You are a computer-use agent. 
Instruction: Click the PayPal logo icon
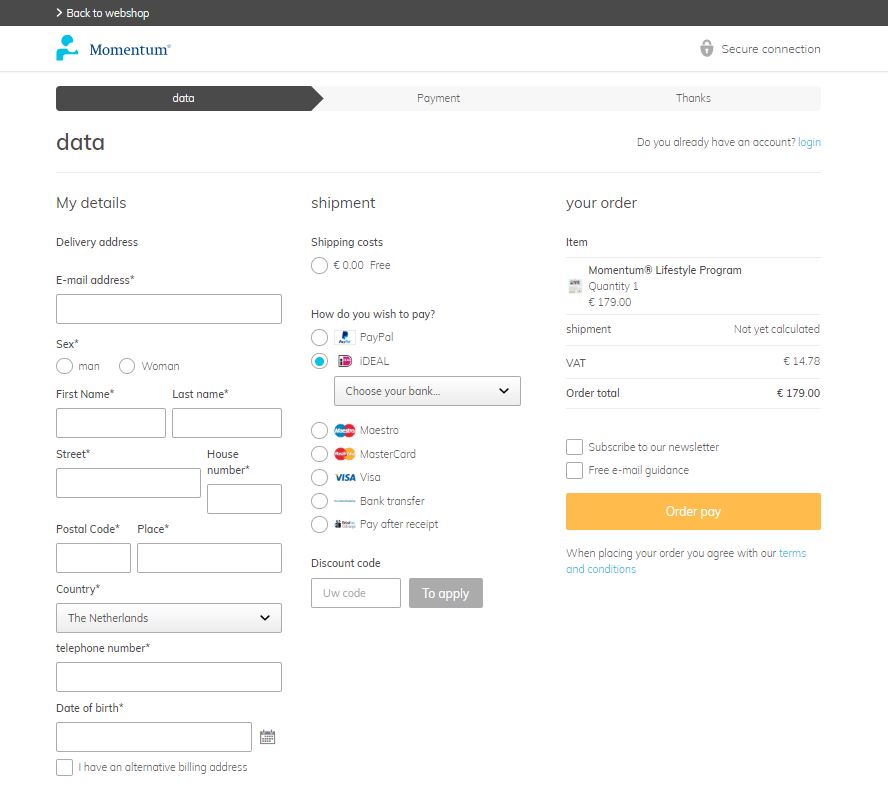[344, 337]
